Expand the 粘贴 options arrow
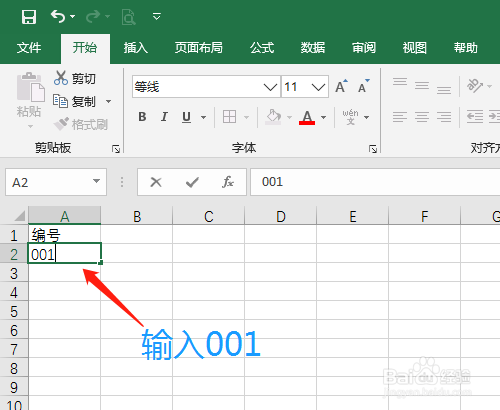This screenshot has height=410, width=500. 30,126
